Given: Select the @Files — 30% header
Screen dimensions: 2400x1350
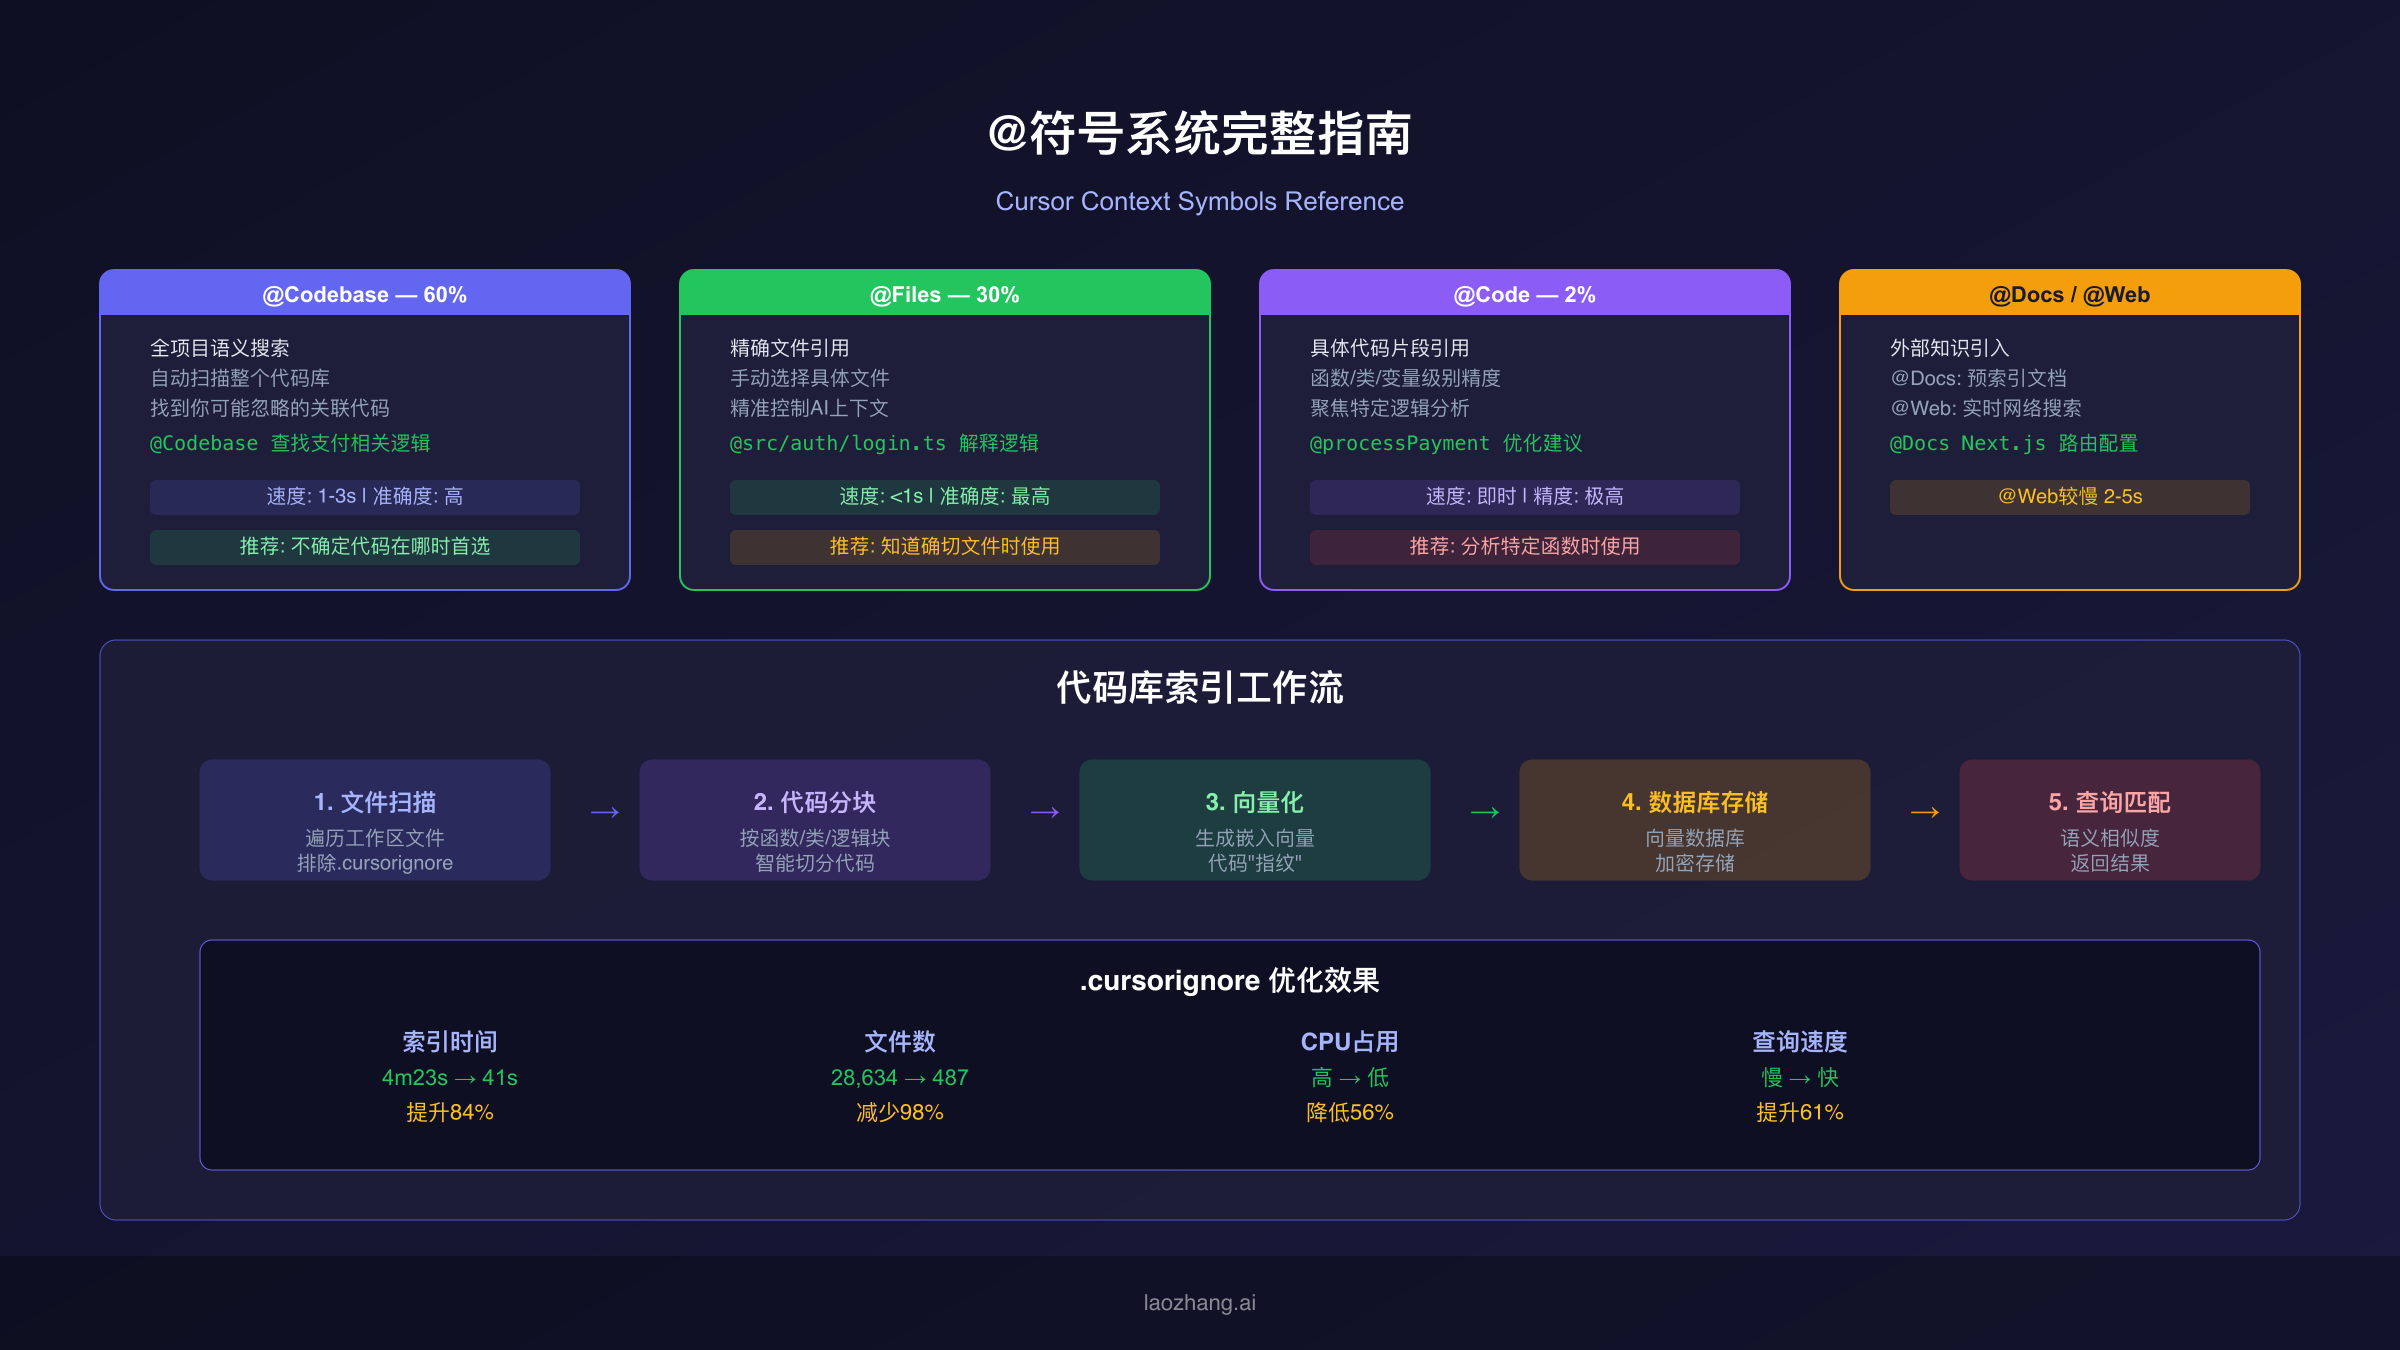Looking at the screenshot, I should [x=944, y=294].
